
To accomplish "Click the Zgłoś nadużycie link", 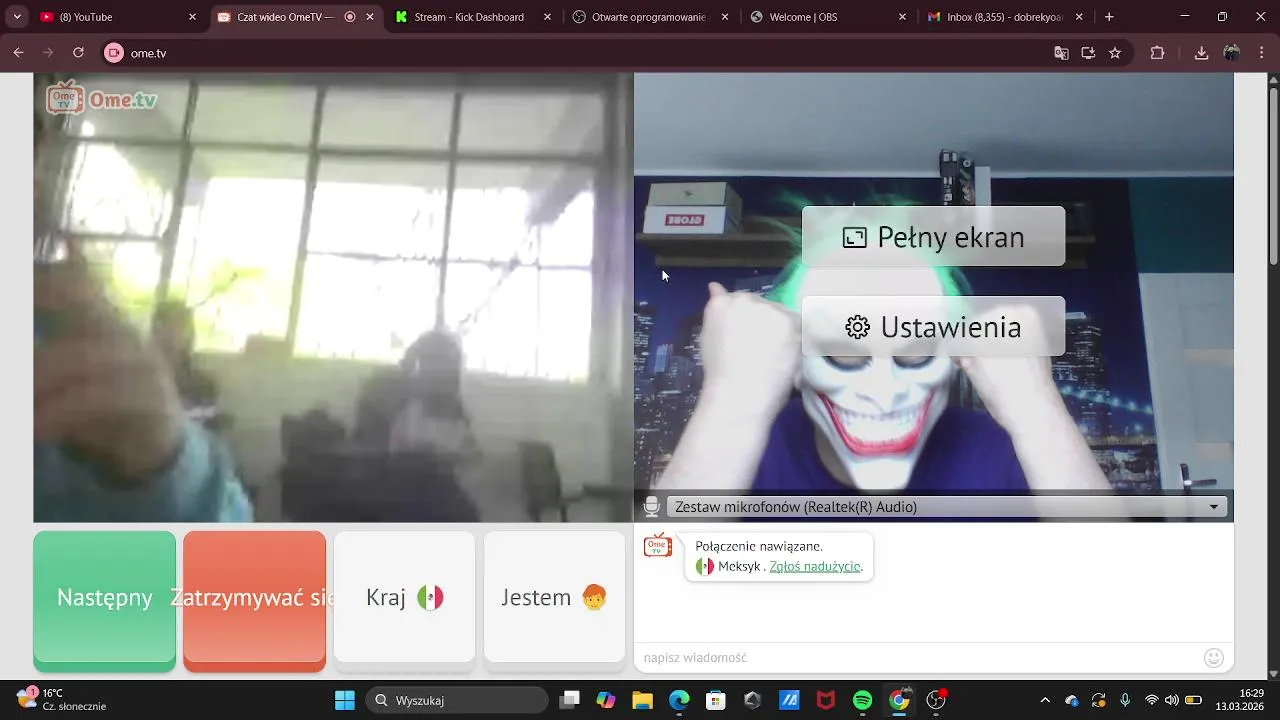I will [x=814, y=566].
